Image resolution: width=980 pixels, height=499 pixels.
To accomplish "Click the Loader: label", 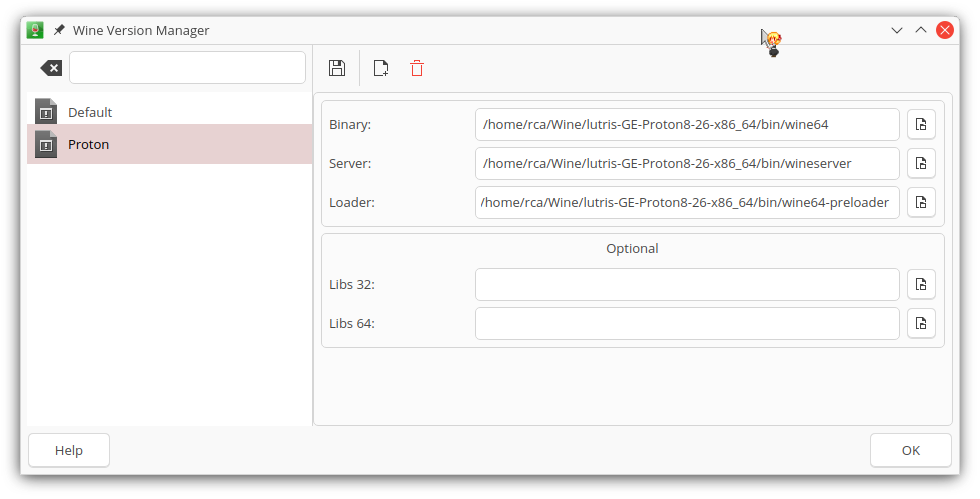I will tap(352, 203).
